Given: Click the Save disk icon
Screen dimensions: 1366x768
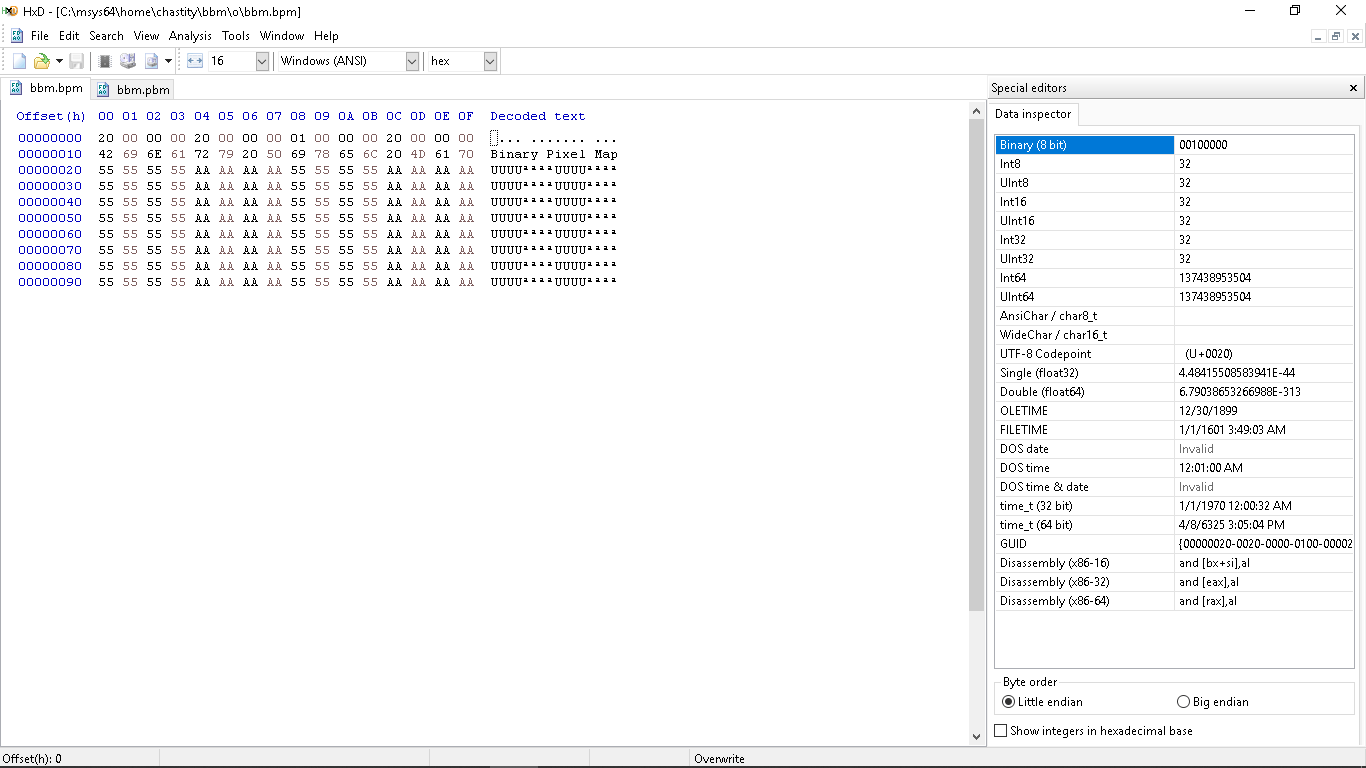Looking at the screenshot, I should click(77, 60).
